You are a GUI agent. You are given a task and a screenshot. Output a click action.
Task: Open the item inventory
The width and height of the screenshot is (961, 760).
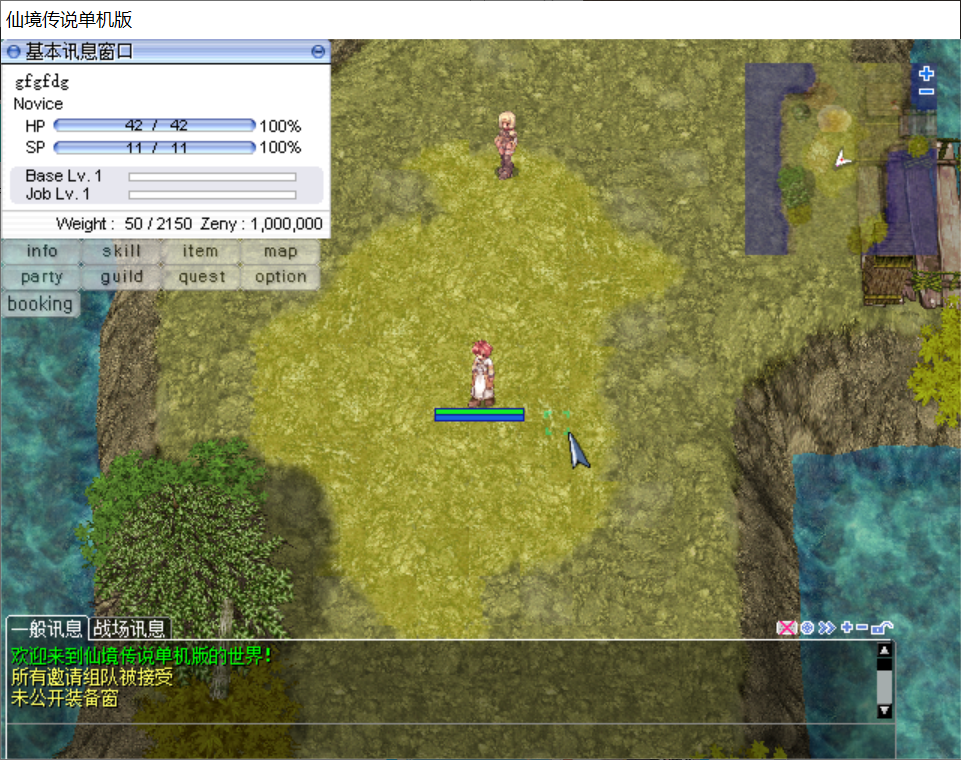(200, 251)
